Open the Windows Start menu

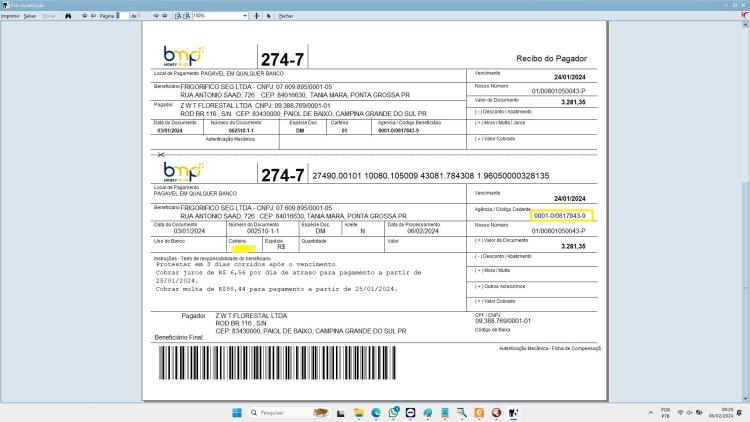(x=237, y=412)
